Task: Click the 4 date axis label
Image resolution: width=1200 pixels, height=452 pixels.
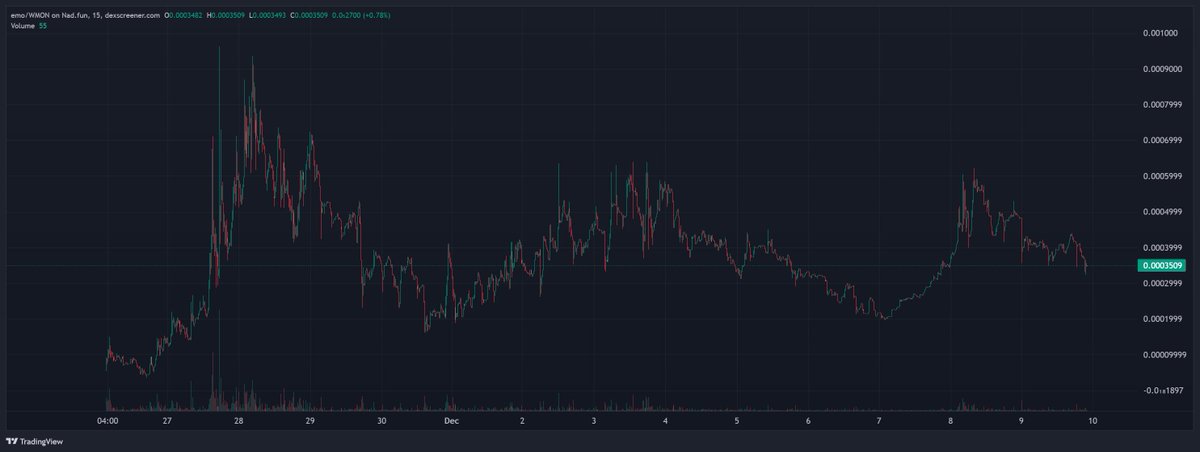Action: click(x=665, y=421)
